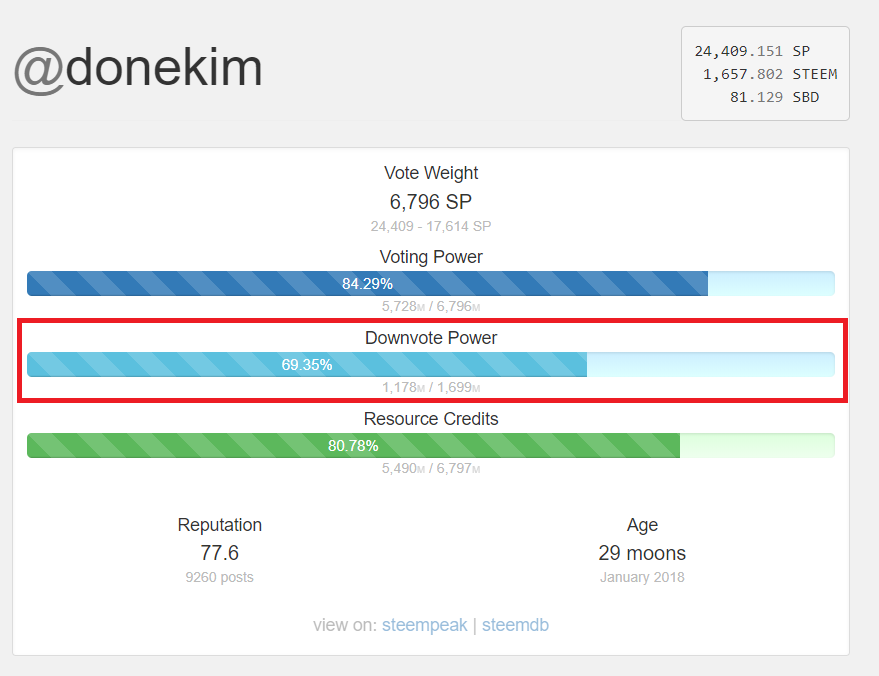Click the Downvote Power progress bar
Screen dimensions: 879x676
click(430, 365)
